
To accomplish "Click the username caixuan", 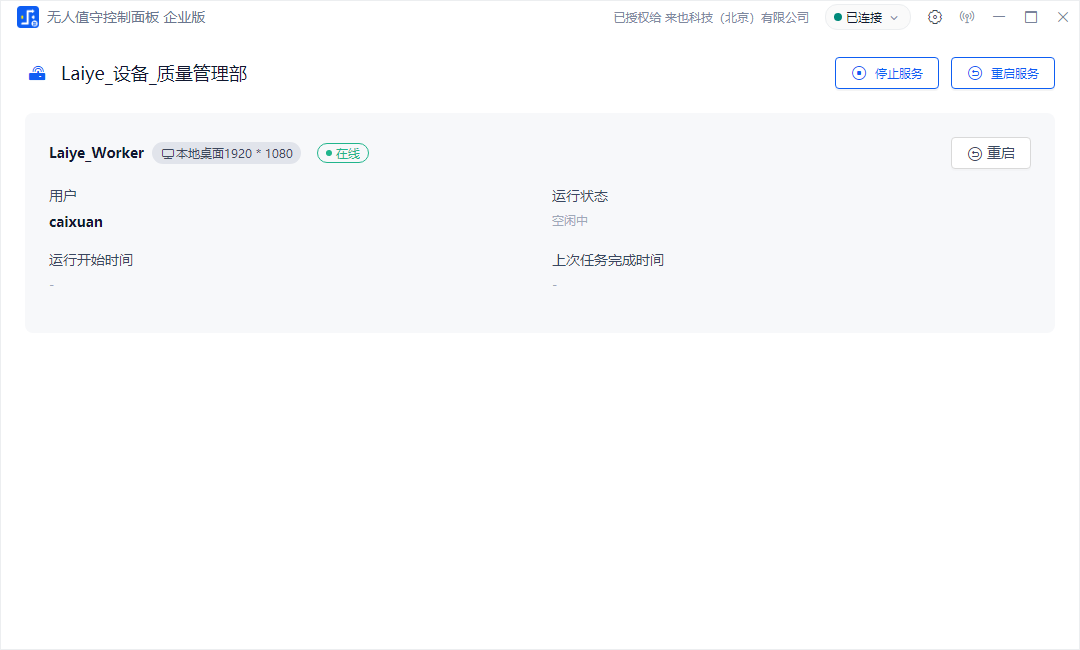I will (76, 222).
